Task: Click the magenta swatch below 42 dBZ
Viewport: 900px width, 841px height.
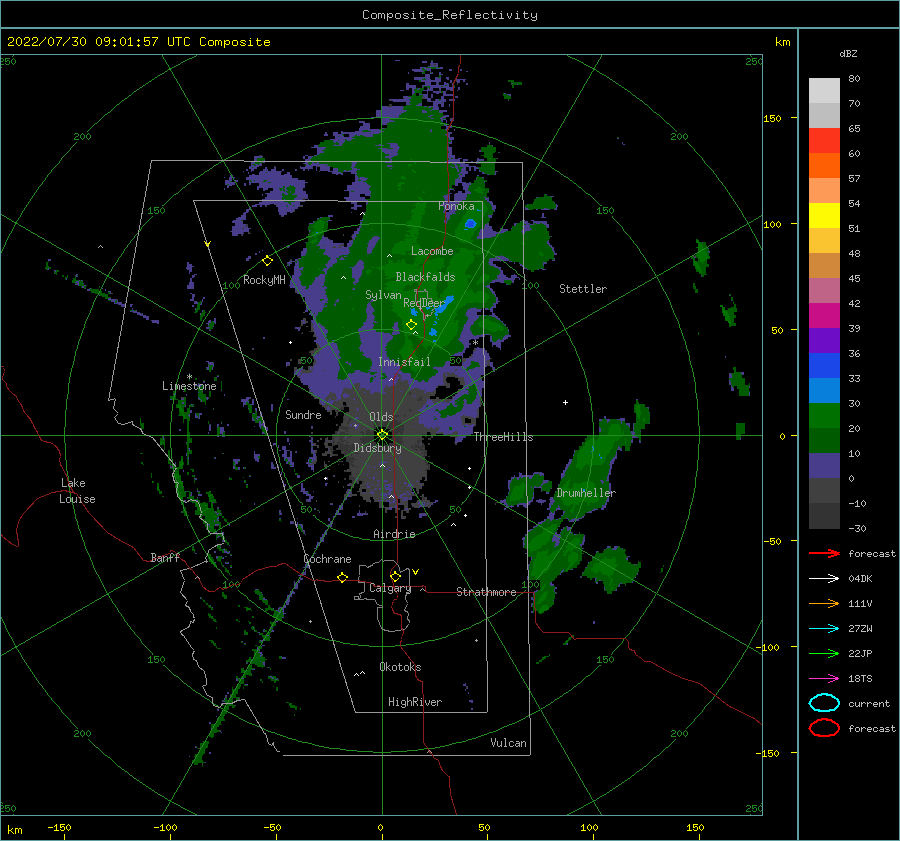Action: click(824, 316)
